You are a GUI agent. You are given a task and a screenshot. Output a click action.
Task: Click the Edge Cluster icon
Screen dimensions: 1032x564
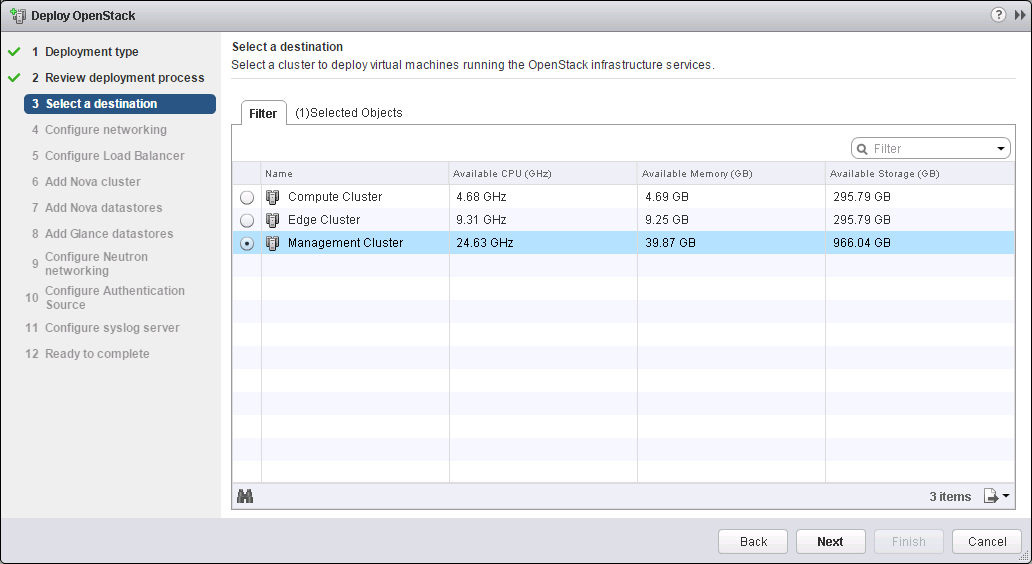click(x=273, y=220)
